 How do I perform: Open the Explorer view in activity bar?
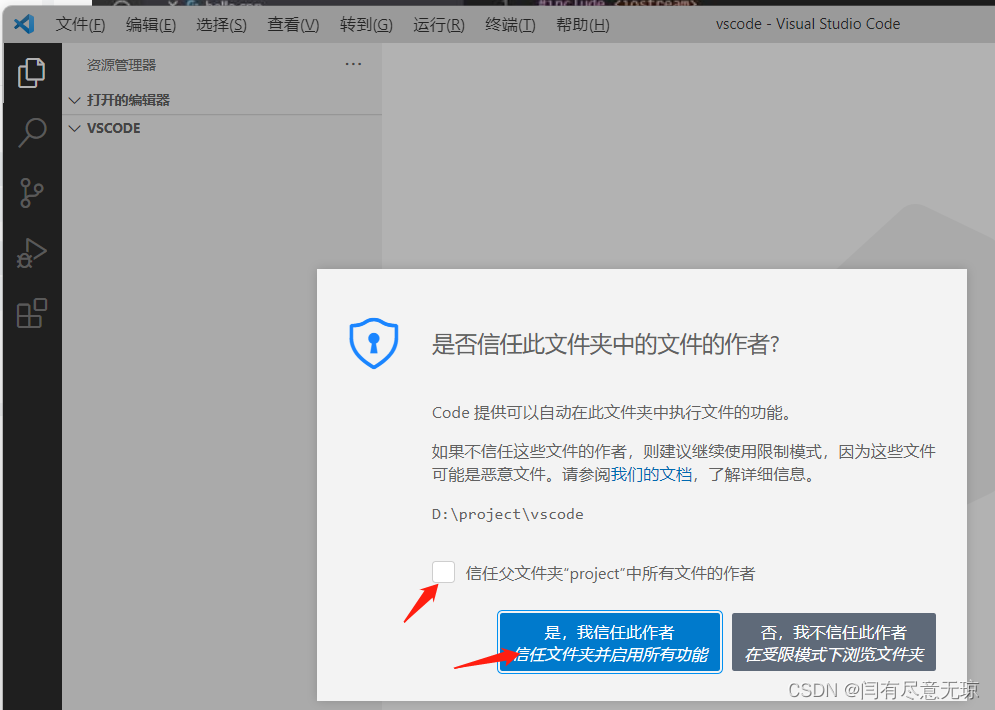pos(31,73)
